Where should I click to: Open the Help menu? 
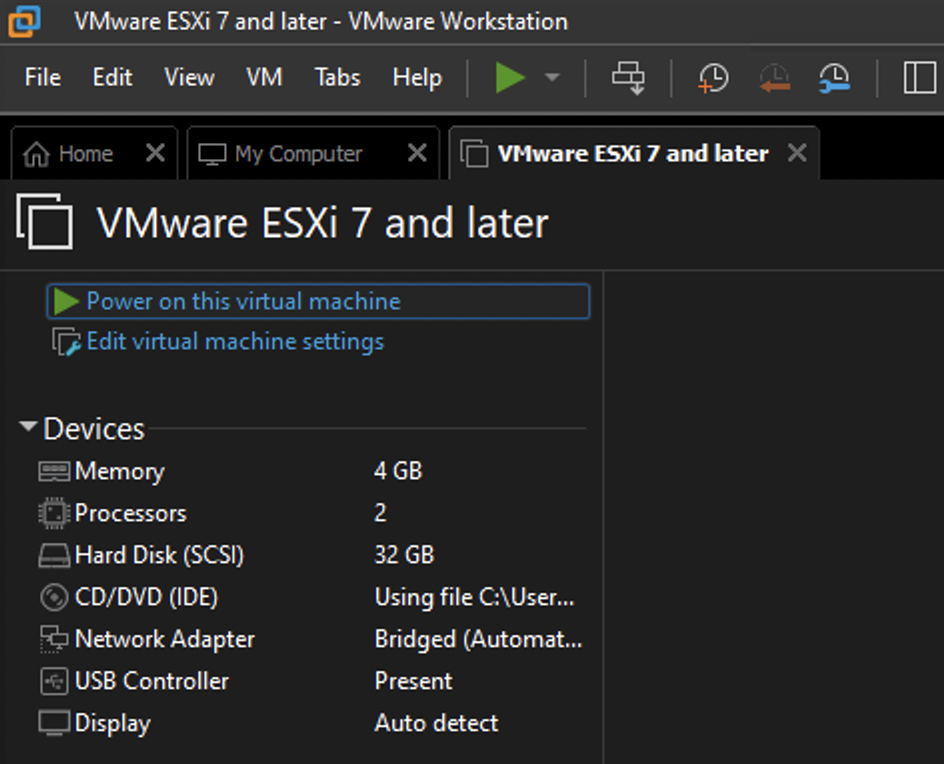[x=417, y=78]
